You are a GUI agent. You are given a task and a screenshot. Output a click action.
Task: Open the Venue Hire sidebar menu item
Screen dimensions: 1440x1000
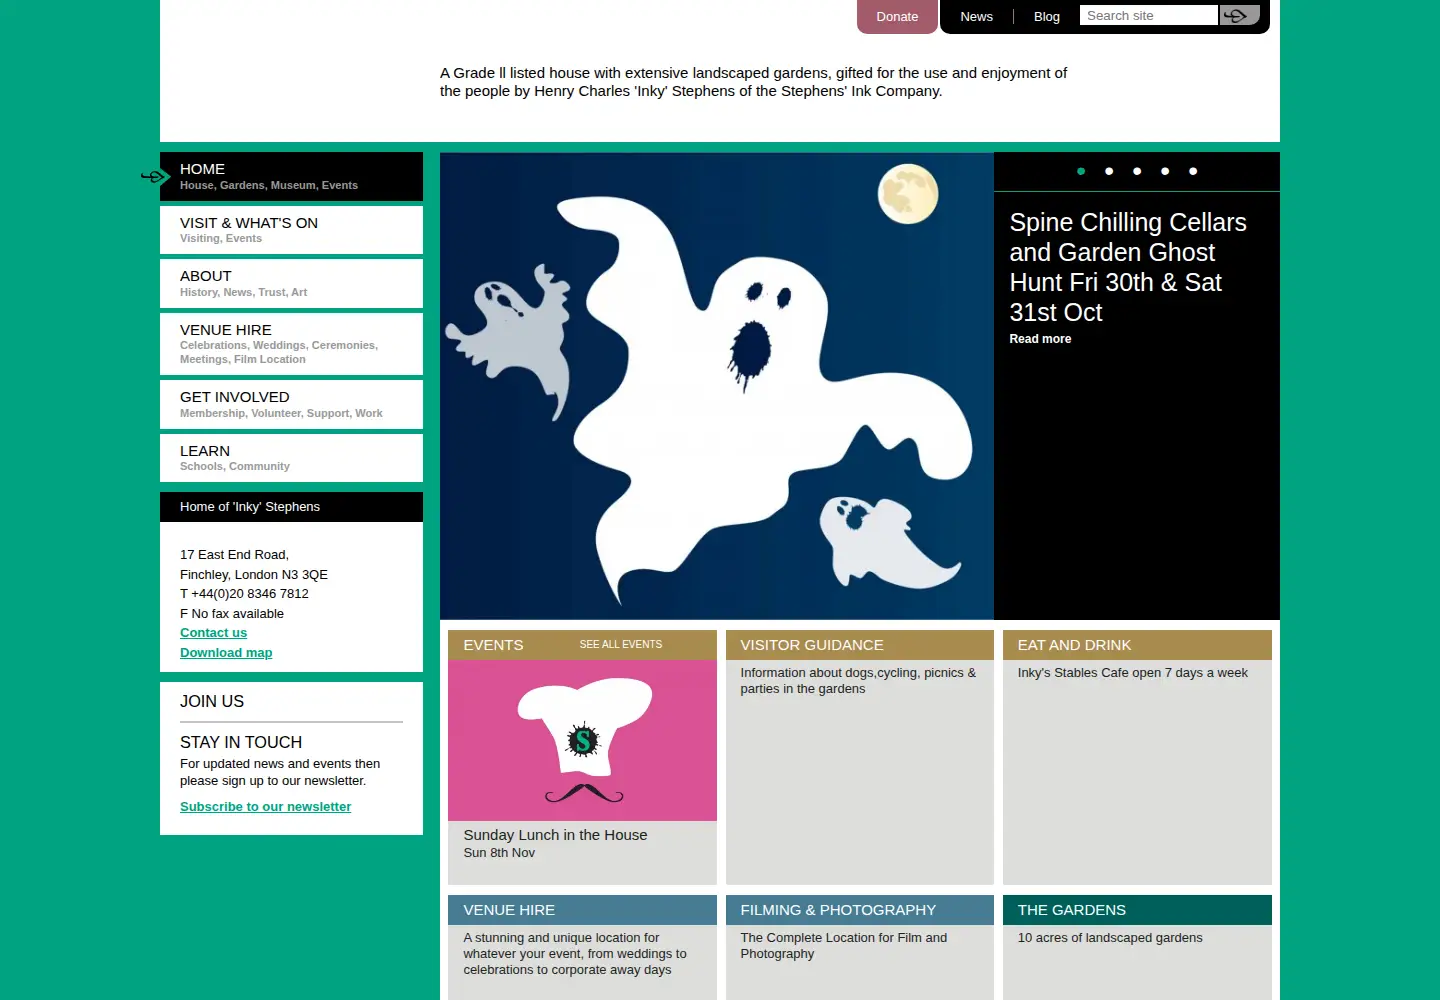click(x=291, y=344)
